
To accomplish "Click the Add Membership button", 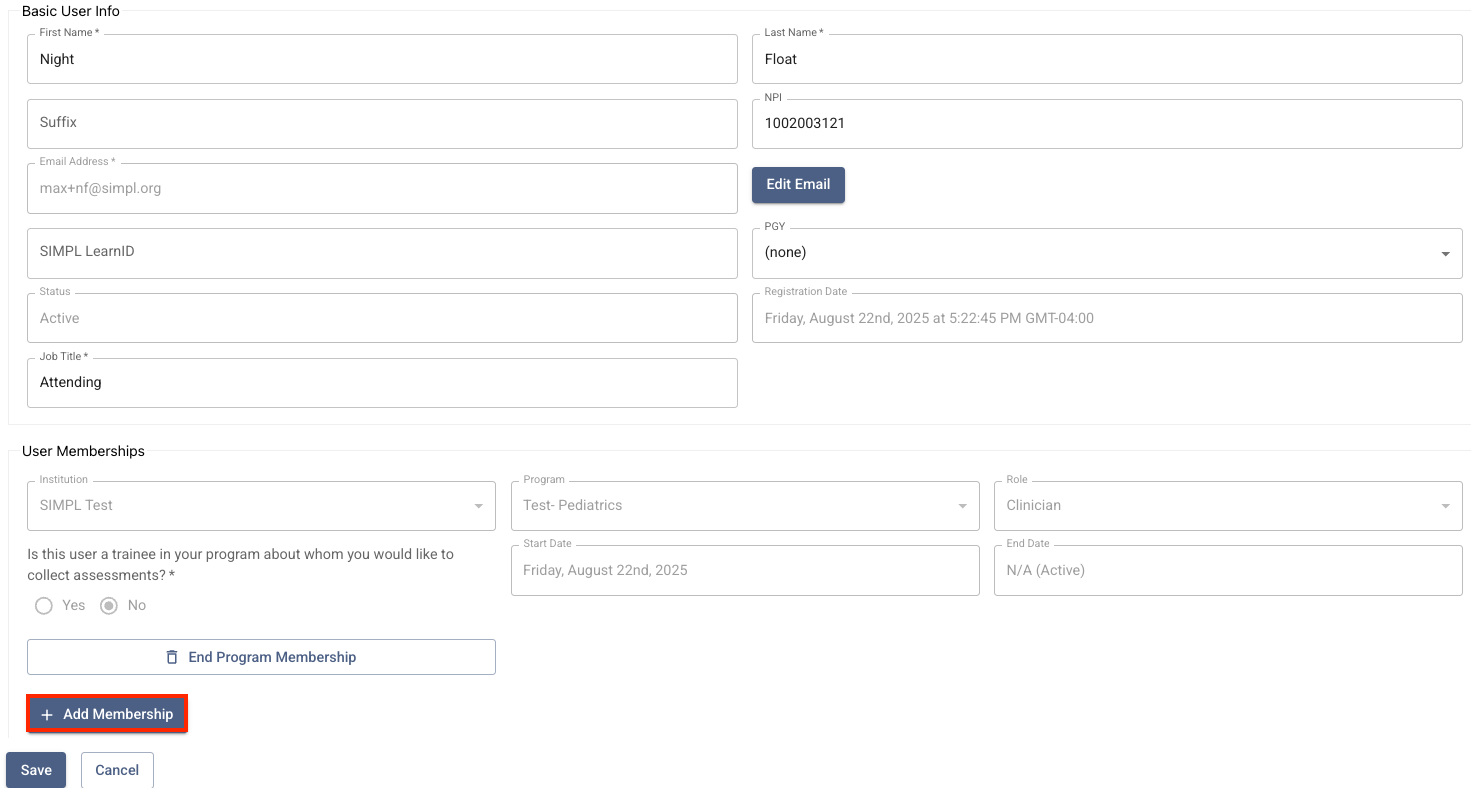I will [x=107, y=714].
